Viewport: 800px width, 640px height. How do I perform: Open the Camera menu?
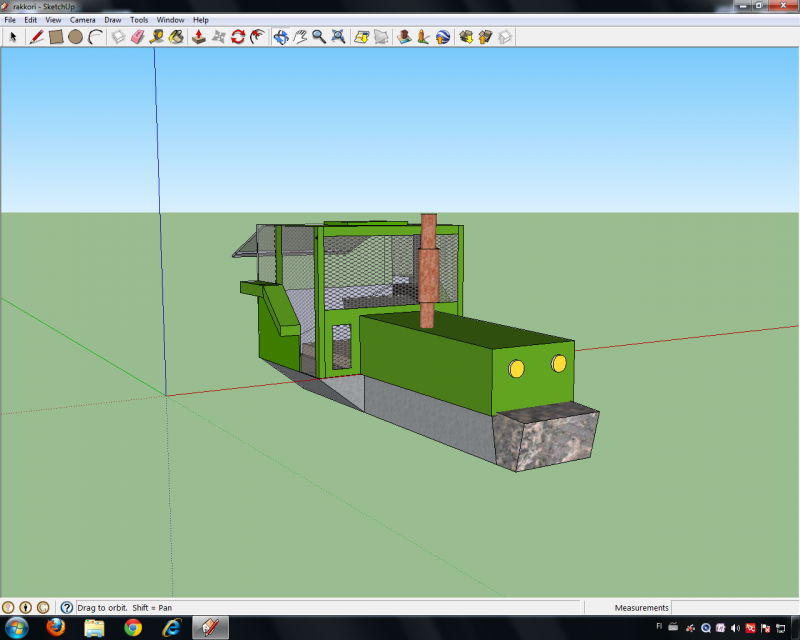[83, 20]
